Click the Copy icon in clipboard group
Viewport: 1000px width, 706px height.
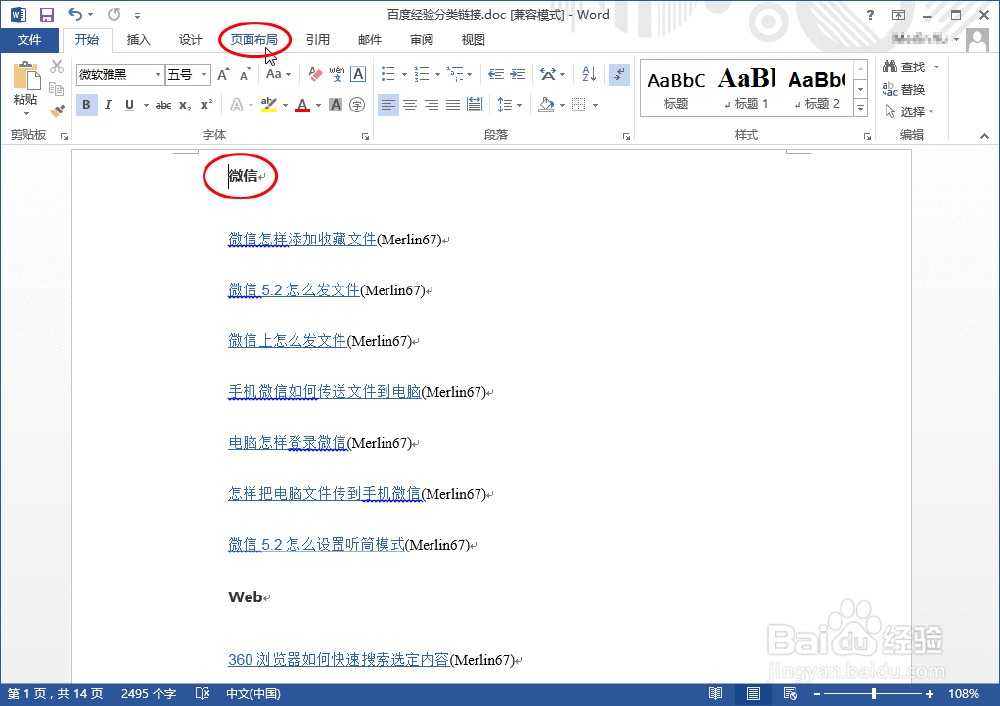tap(57, 89)
